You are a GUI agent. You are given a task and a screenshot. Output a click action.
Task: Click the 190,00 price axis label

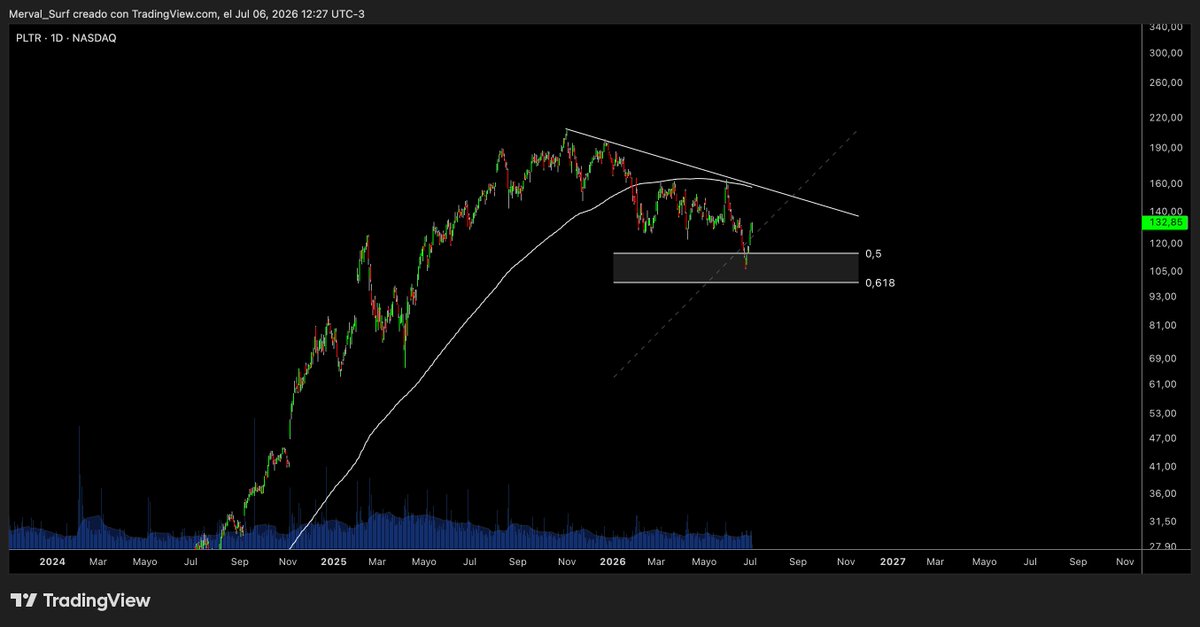1165,148
